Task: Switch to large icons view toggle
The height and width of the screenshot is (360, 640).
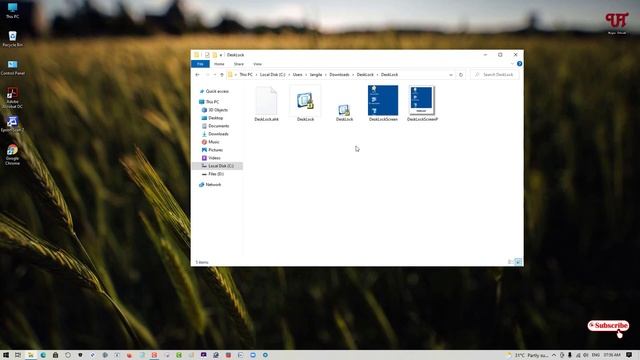Action: (x=518, y=262)
